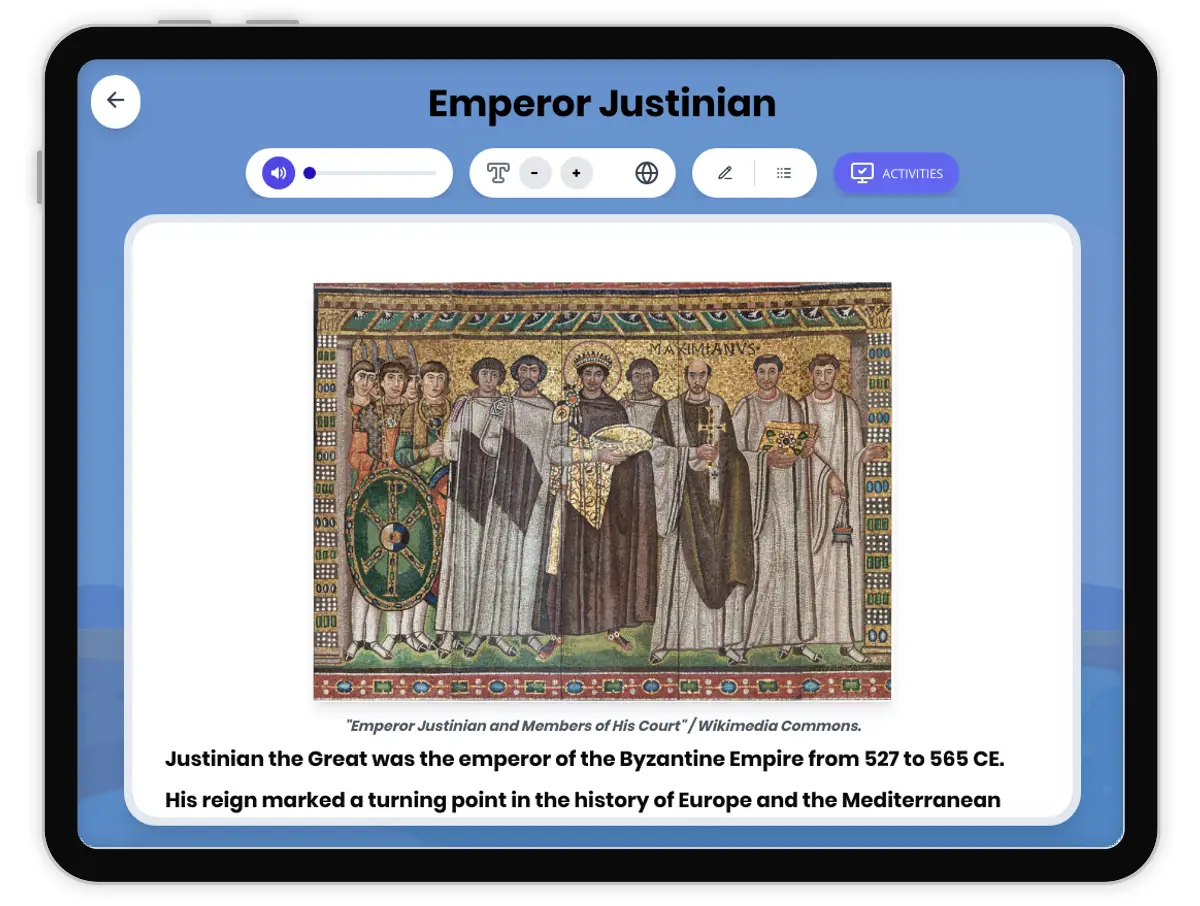This screenshot has width=1200, height=906.
Task: Click the Emperor Justinian page title
Action: click(x=601, y=103)
